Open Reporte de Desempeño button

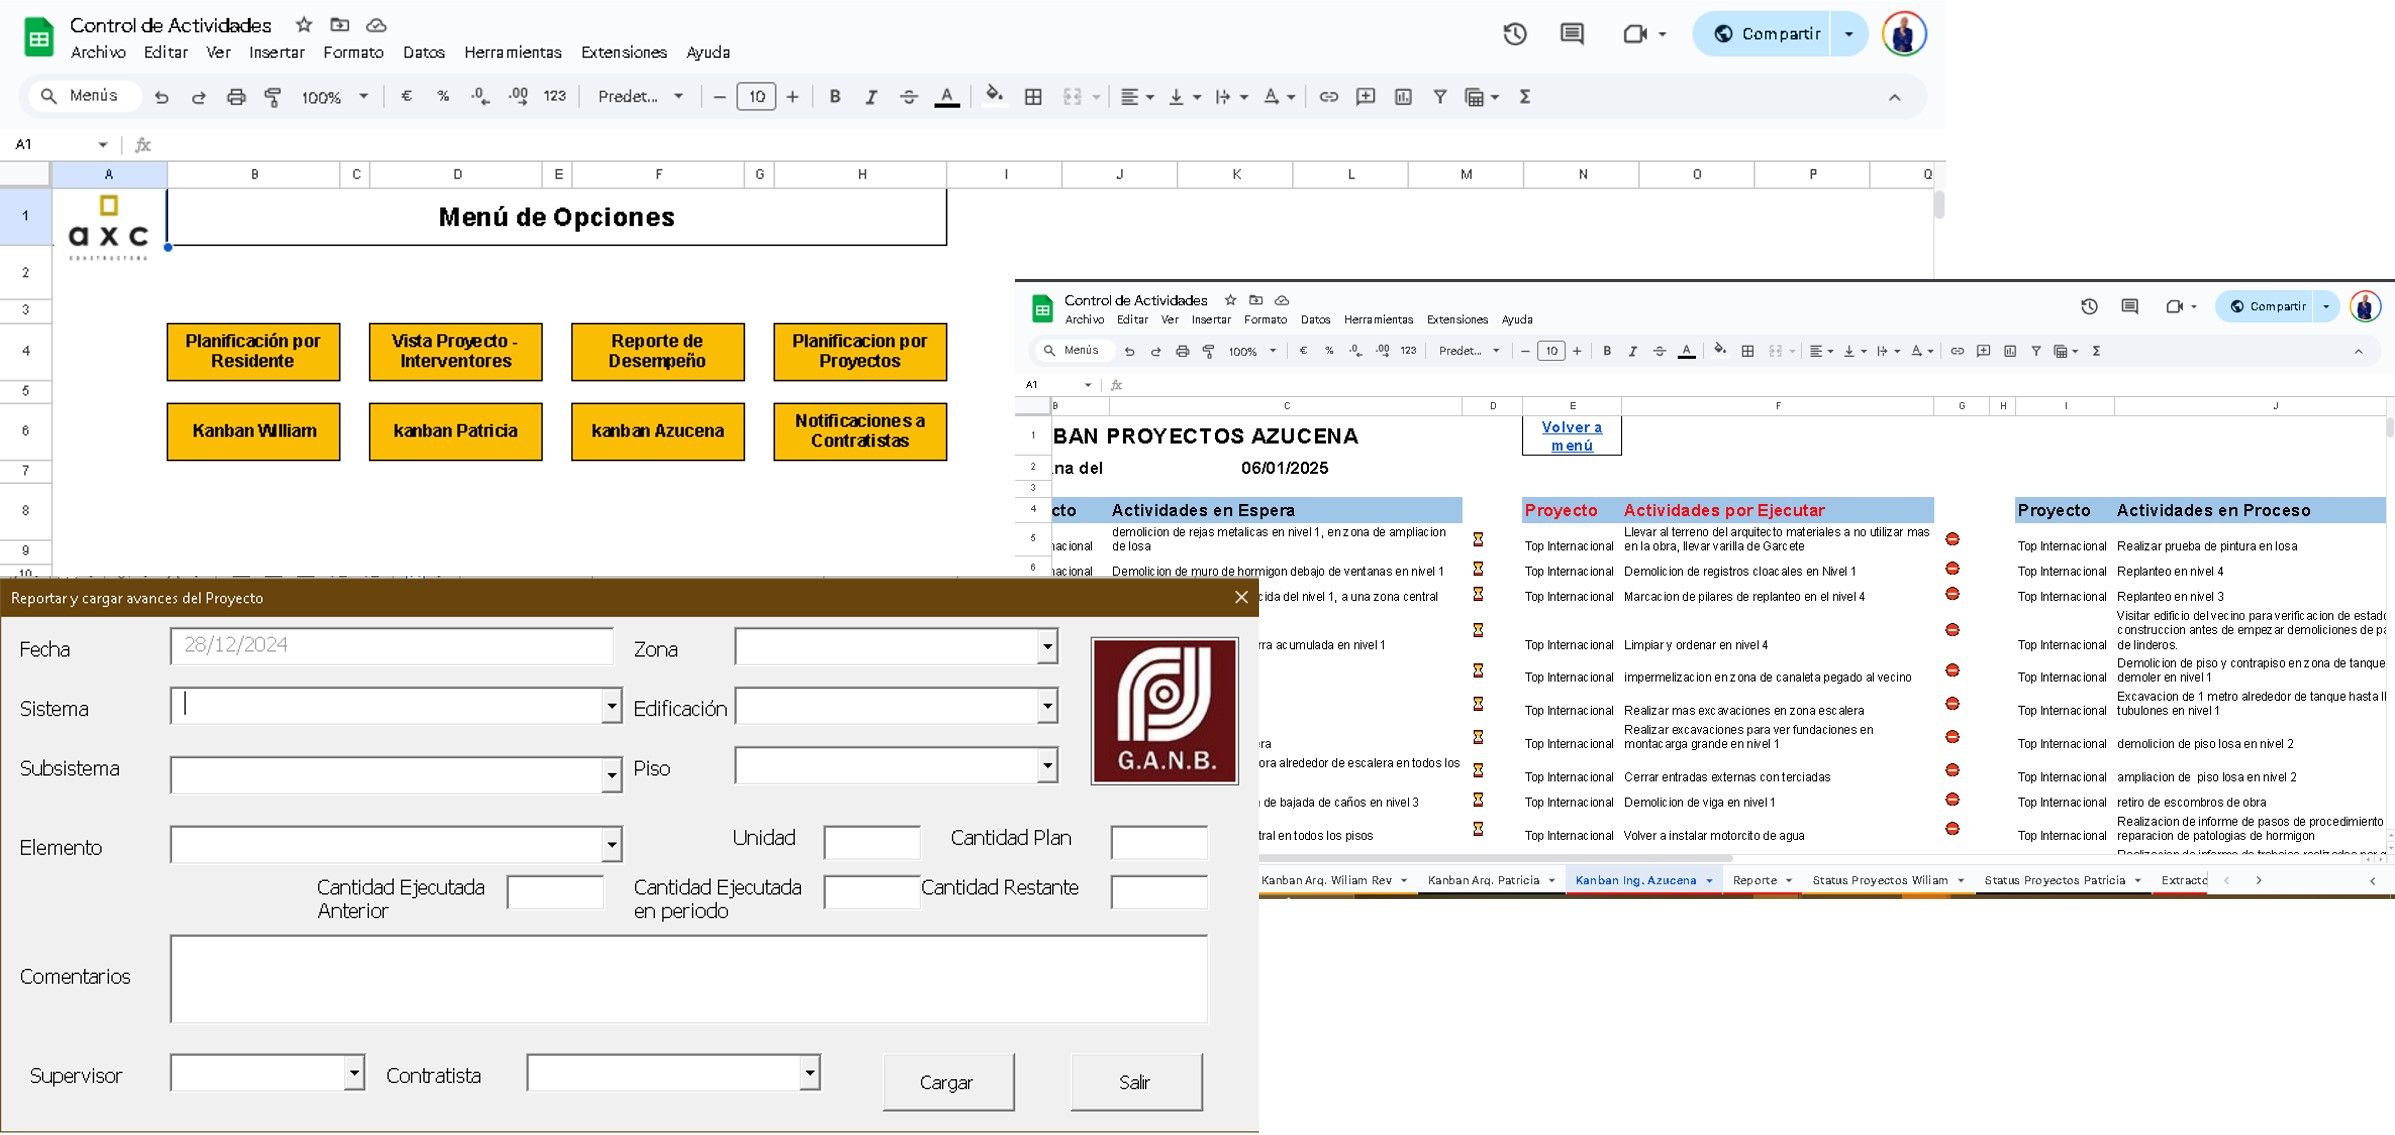click(x=657, y=351)
